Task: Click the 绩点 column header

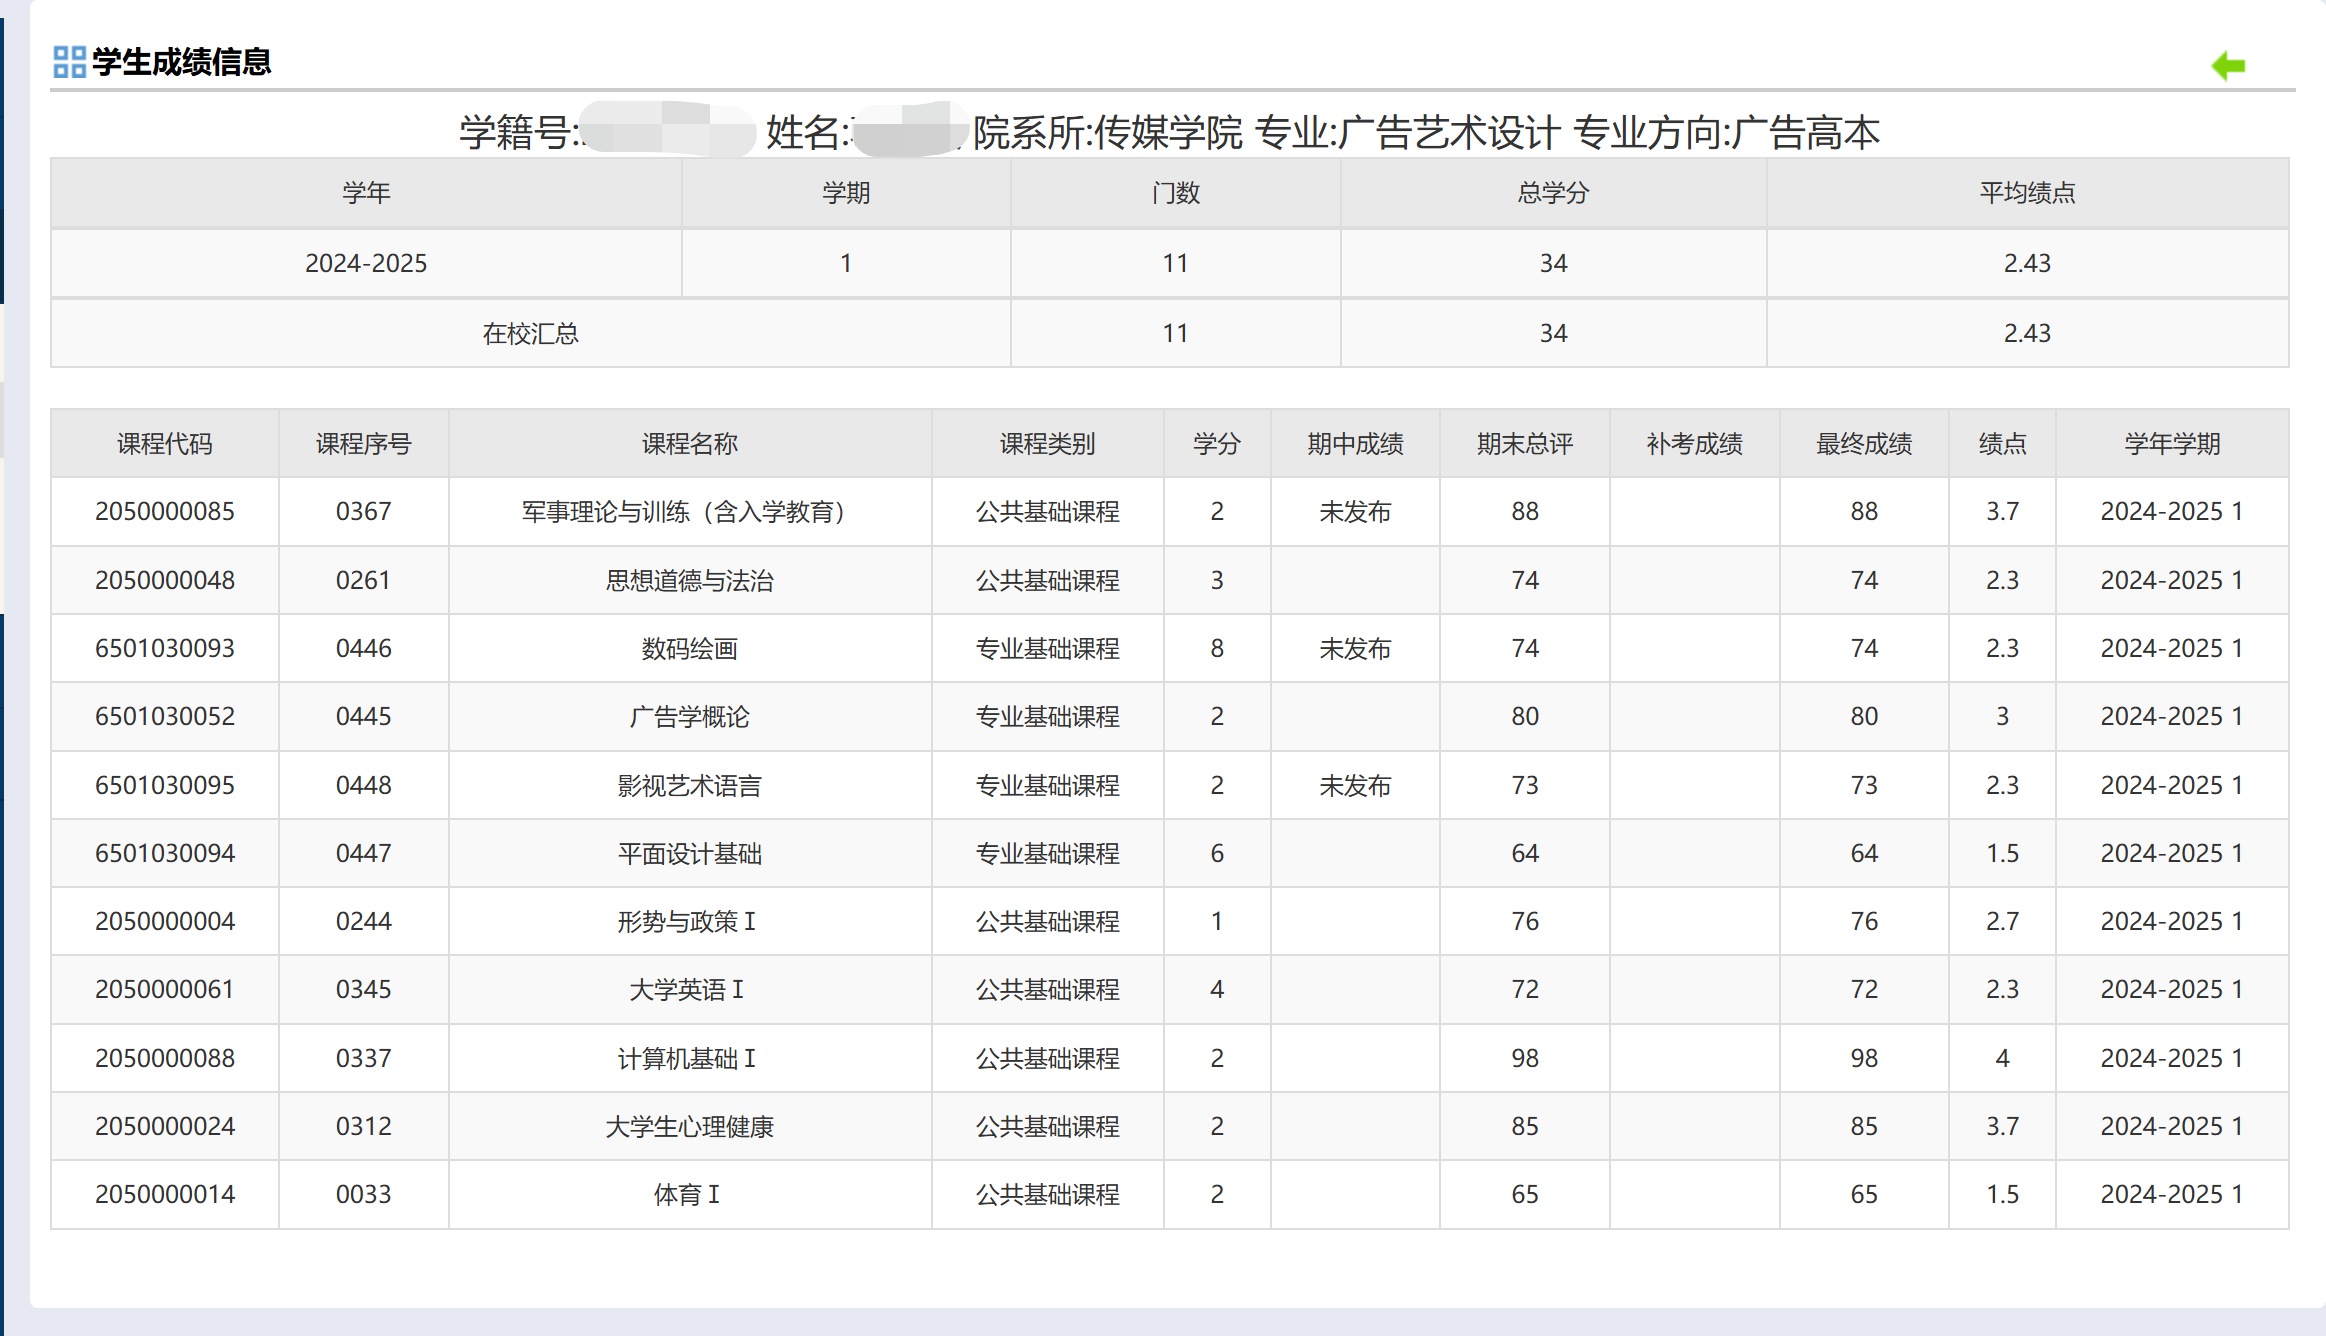Action: [x=2001, y=443]
